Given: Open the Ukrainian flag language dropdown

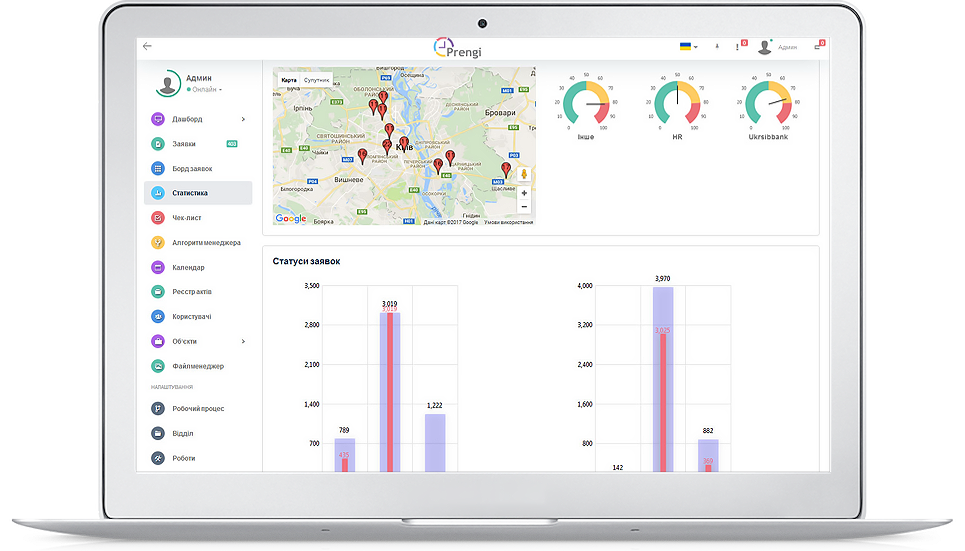Looking at the screenshot, I should 688,47.
